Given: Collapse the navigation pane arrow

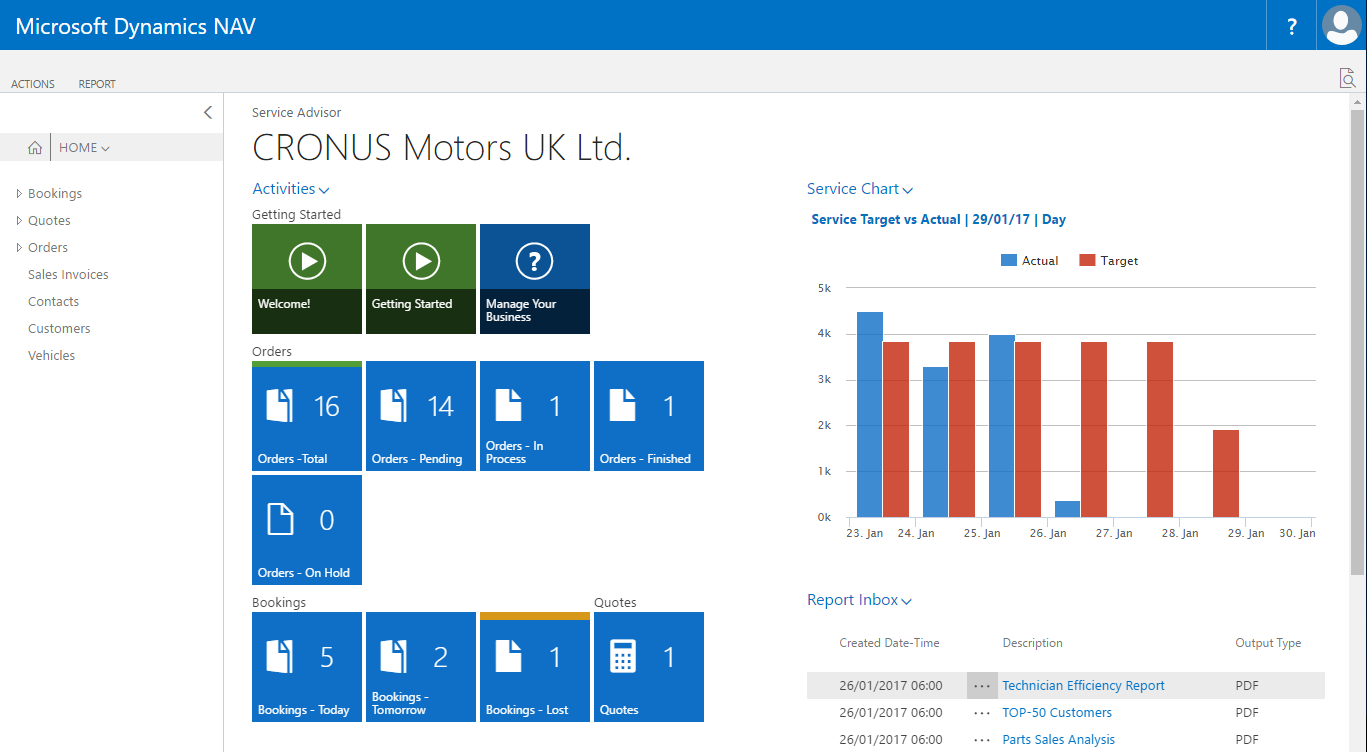Looking at the screenshot, I should [x=208, y=113].
